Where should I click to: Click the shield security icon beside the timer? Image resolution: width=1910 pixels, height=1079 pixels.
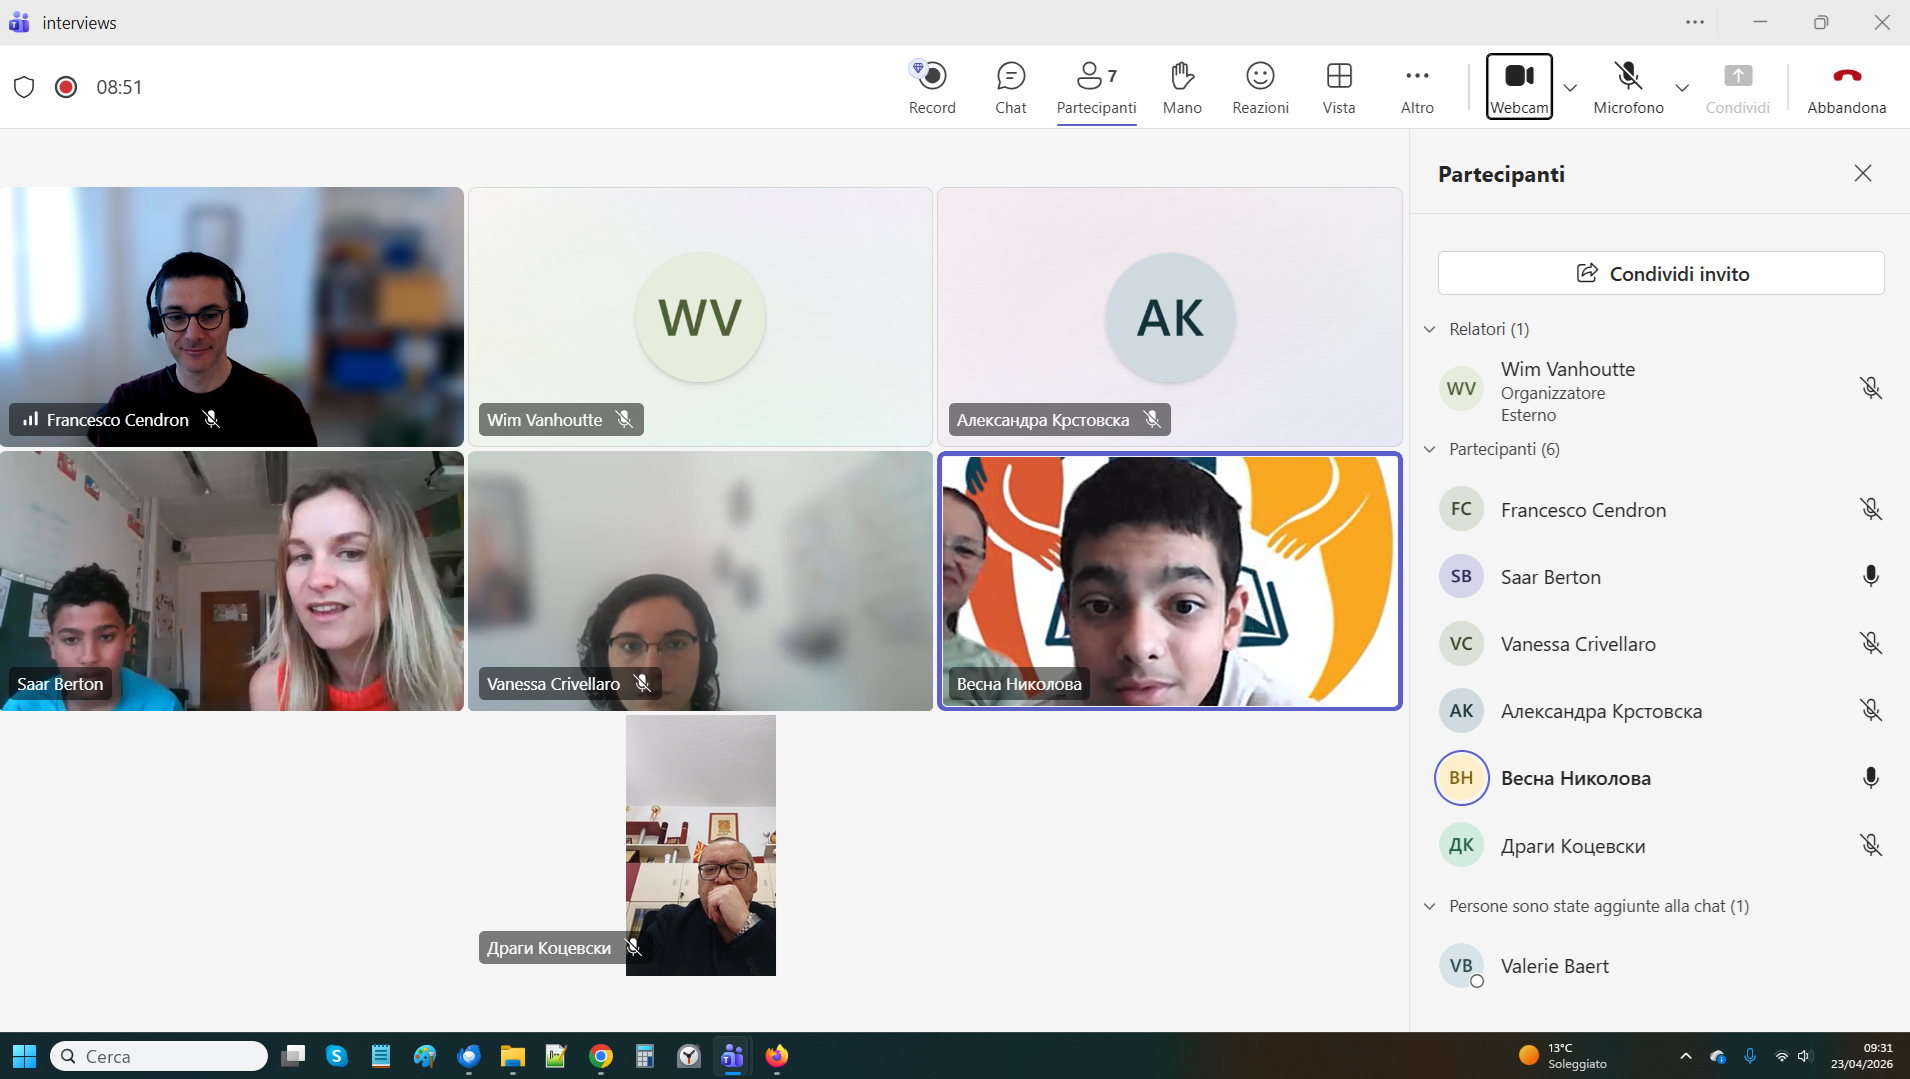click(24, 87)
